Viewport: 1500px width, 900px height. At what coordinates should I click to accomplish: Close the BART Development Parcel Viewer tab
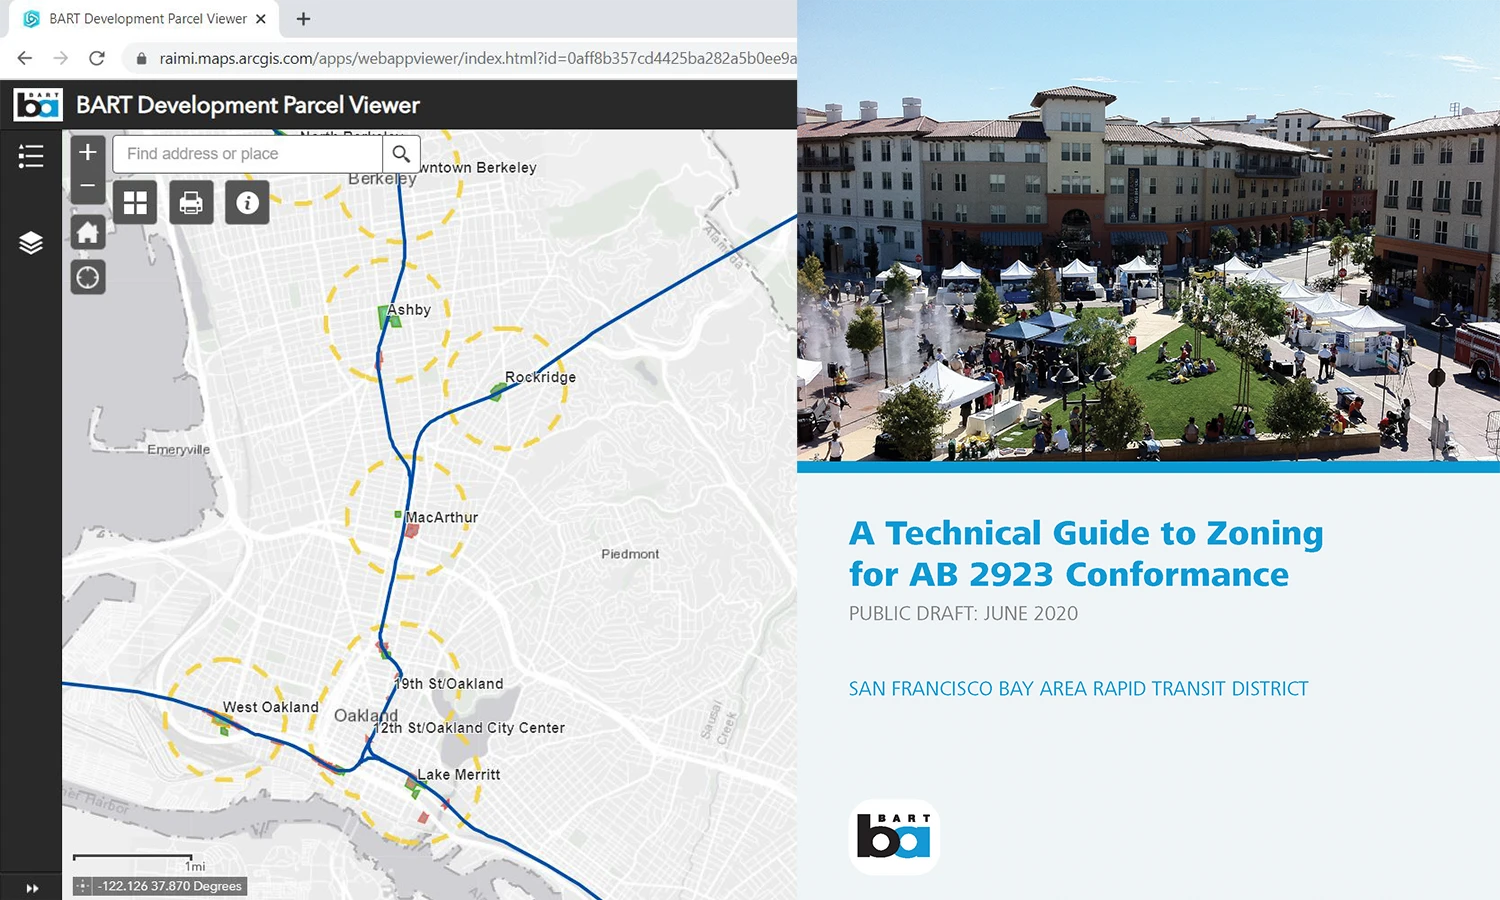click(x=261, y=19)
